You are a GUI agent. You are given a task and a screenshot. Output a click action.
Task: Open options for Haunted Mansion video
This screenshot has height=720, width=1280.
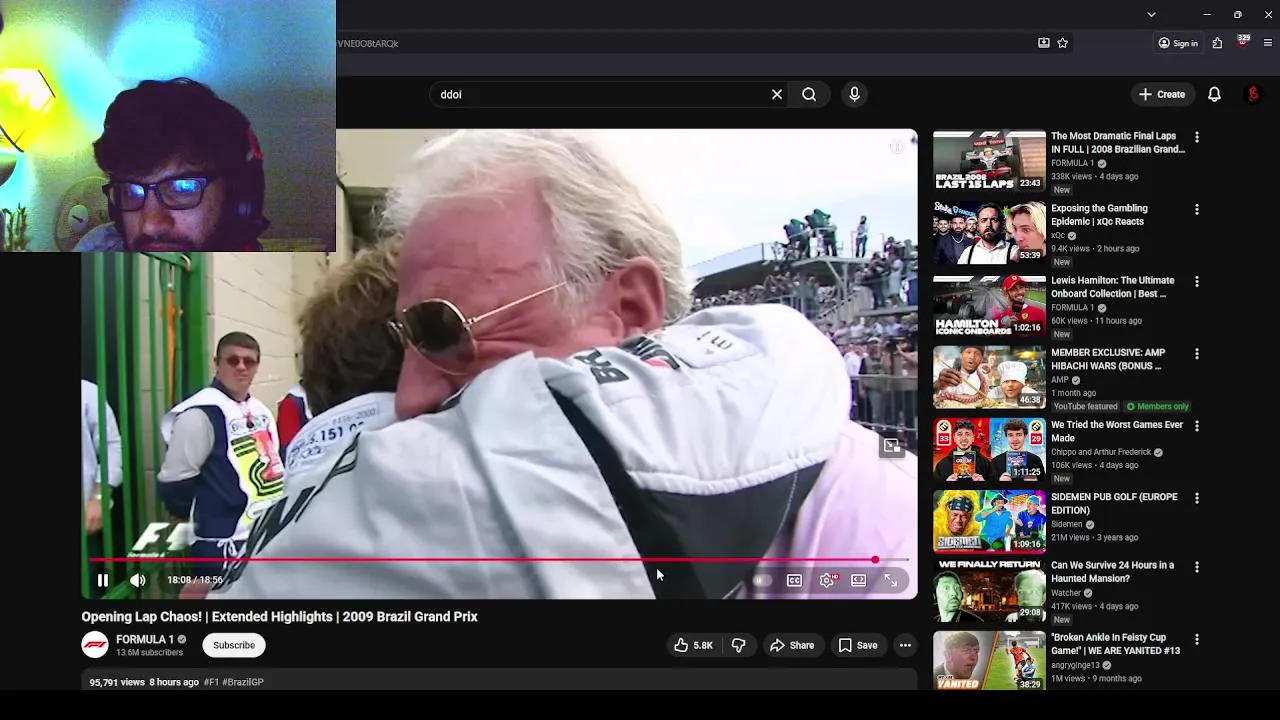(x=1196, y=566)
